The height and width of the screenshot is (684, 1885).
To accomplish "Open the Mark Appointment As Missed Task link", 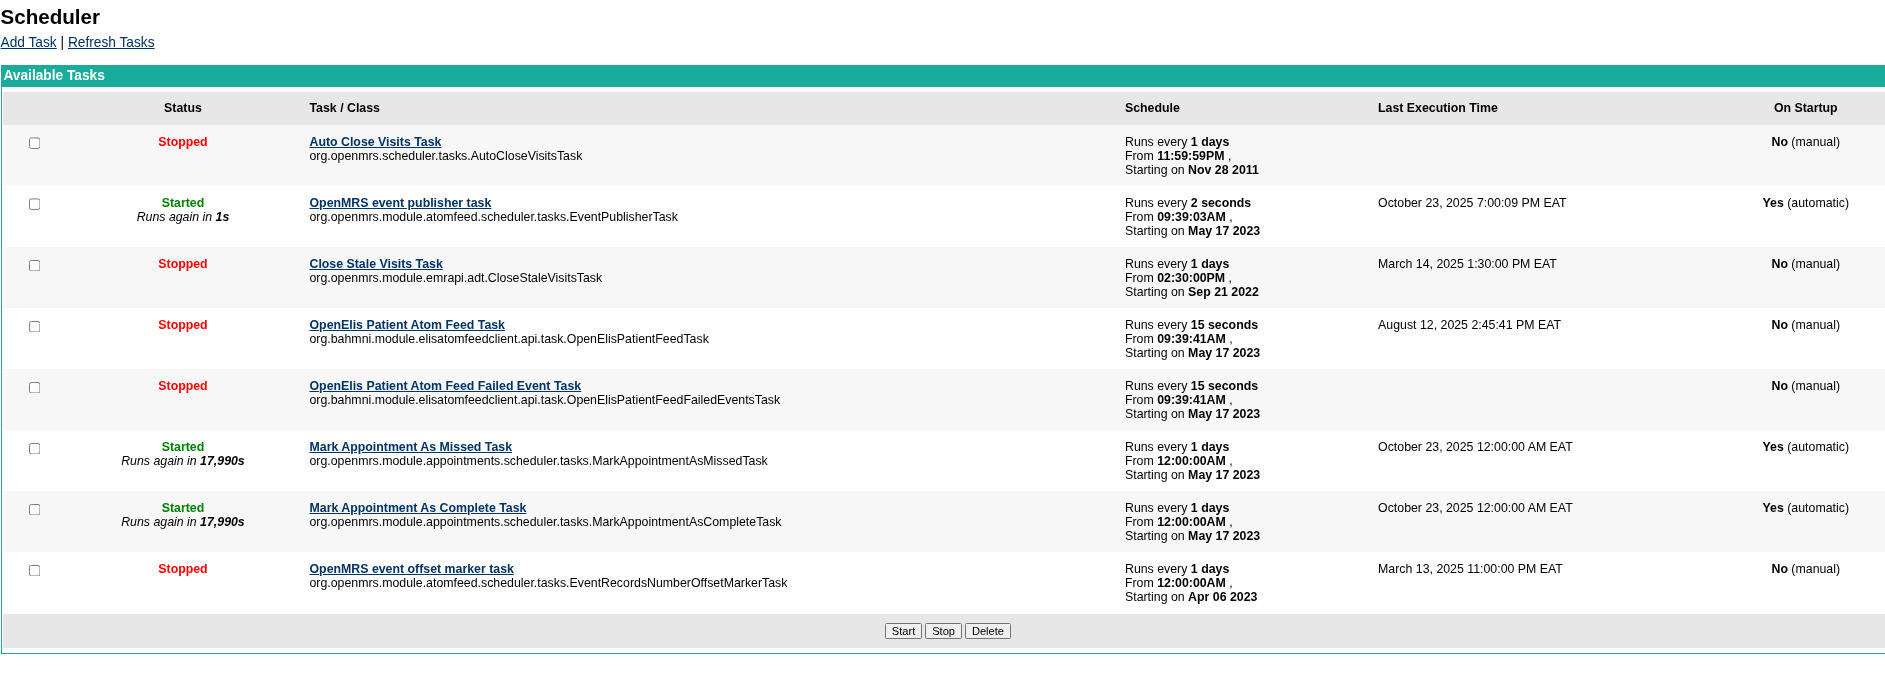I will coord(410,447).
